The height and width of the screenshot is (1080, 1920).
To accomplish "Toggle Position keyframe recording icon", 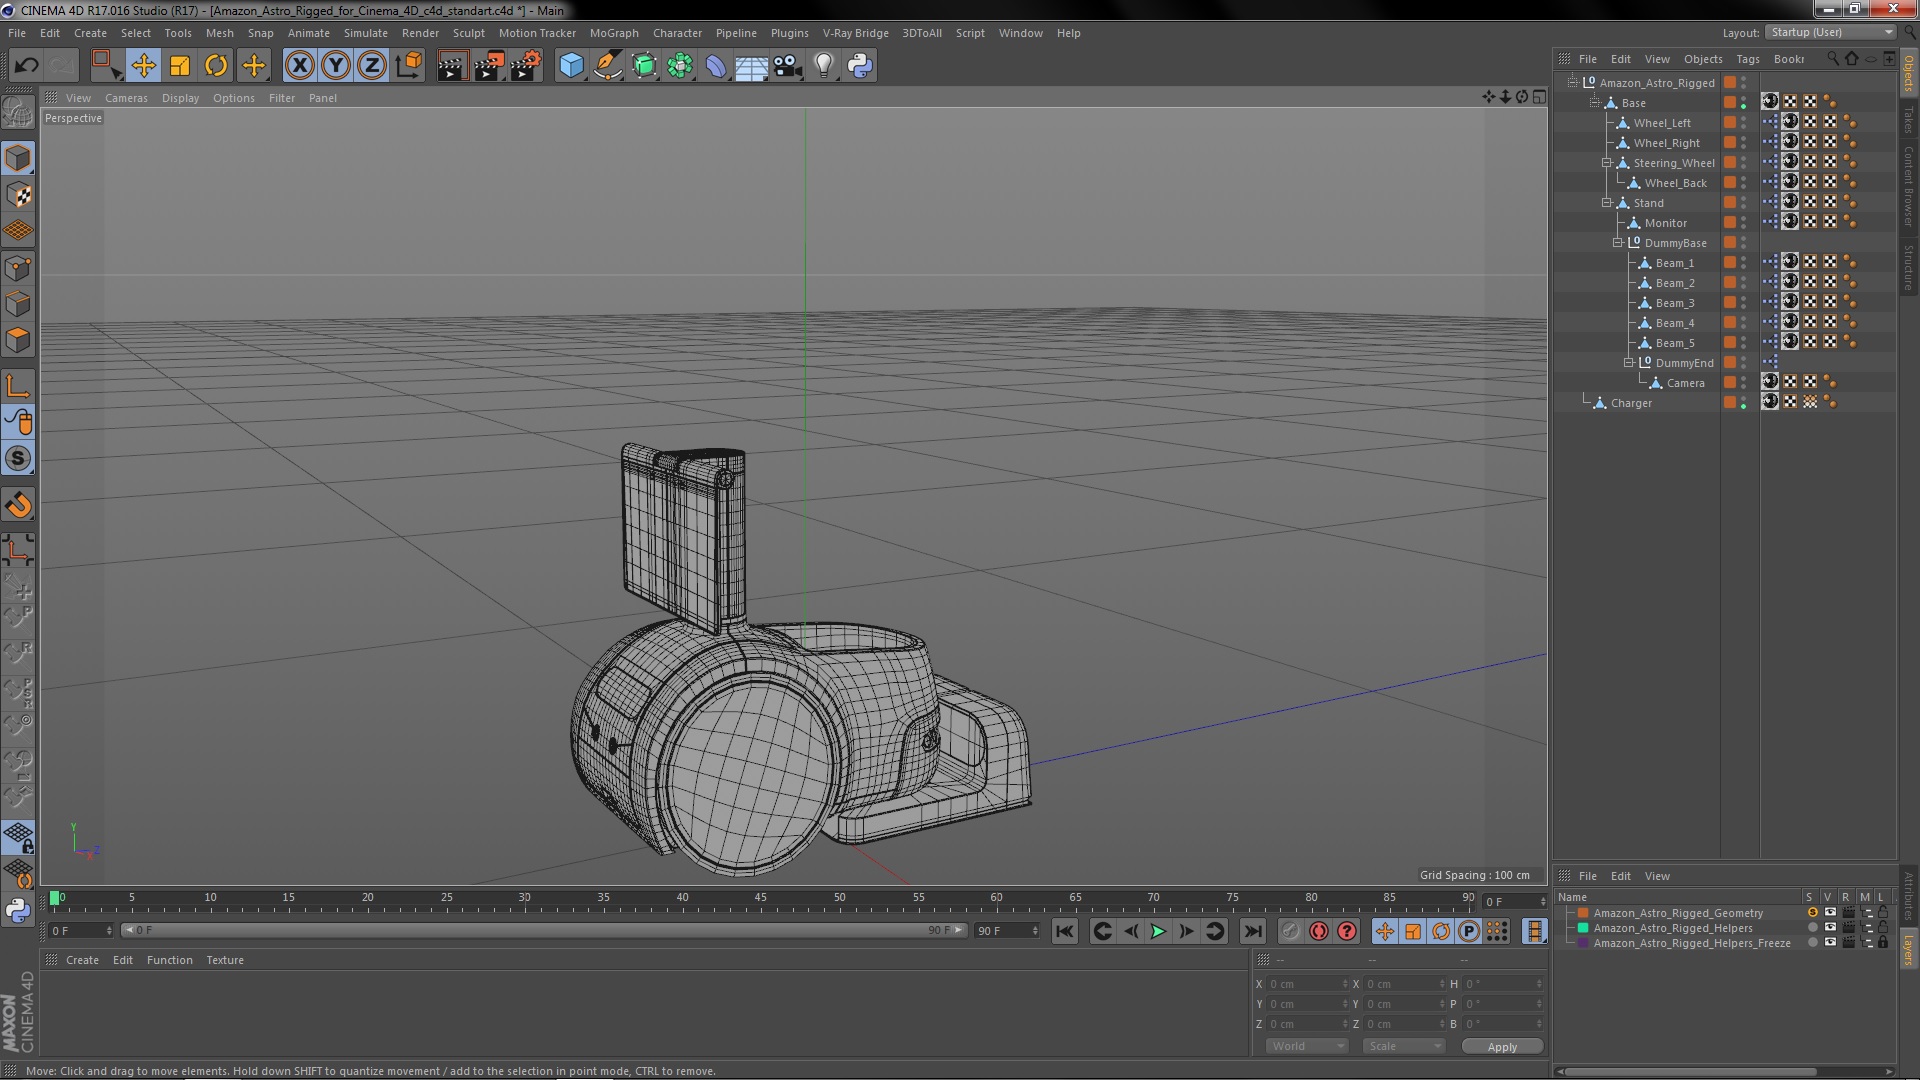I will click(1385, 931).
